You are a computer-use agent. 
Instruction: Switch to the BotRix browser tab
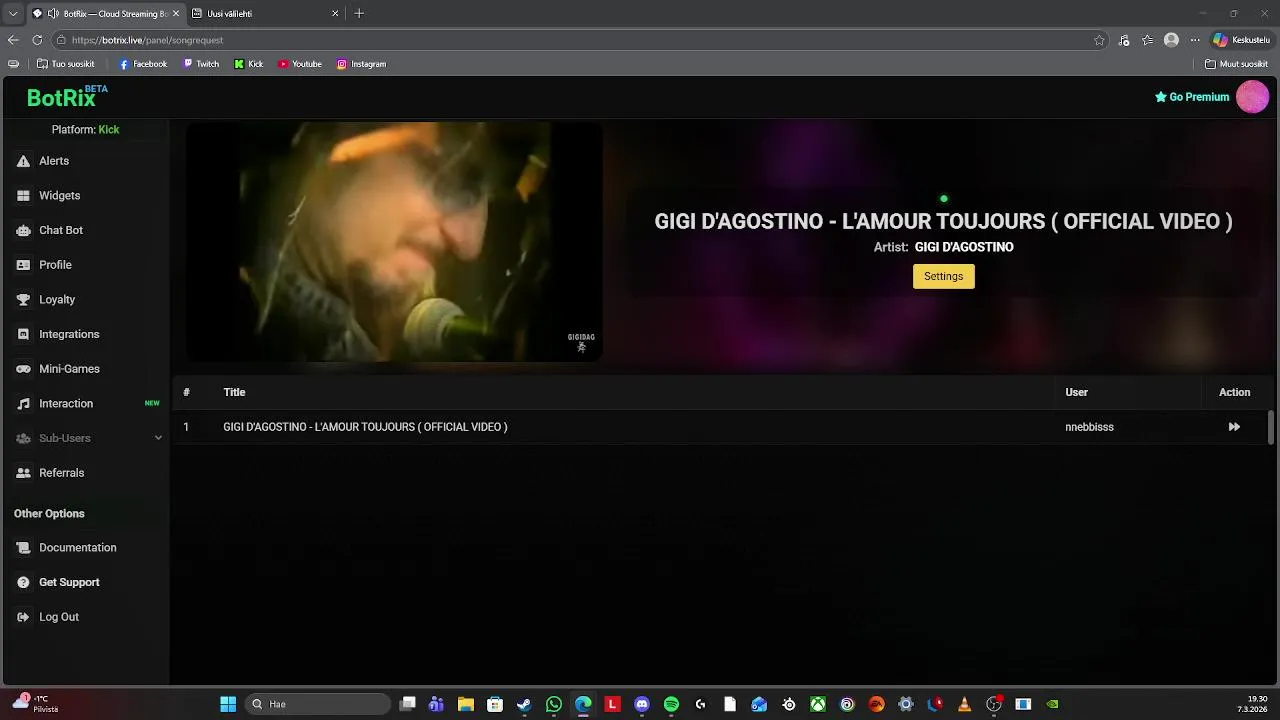click(106, 14)
